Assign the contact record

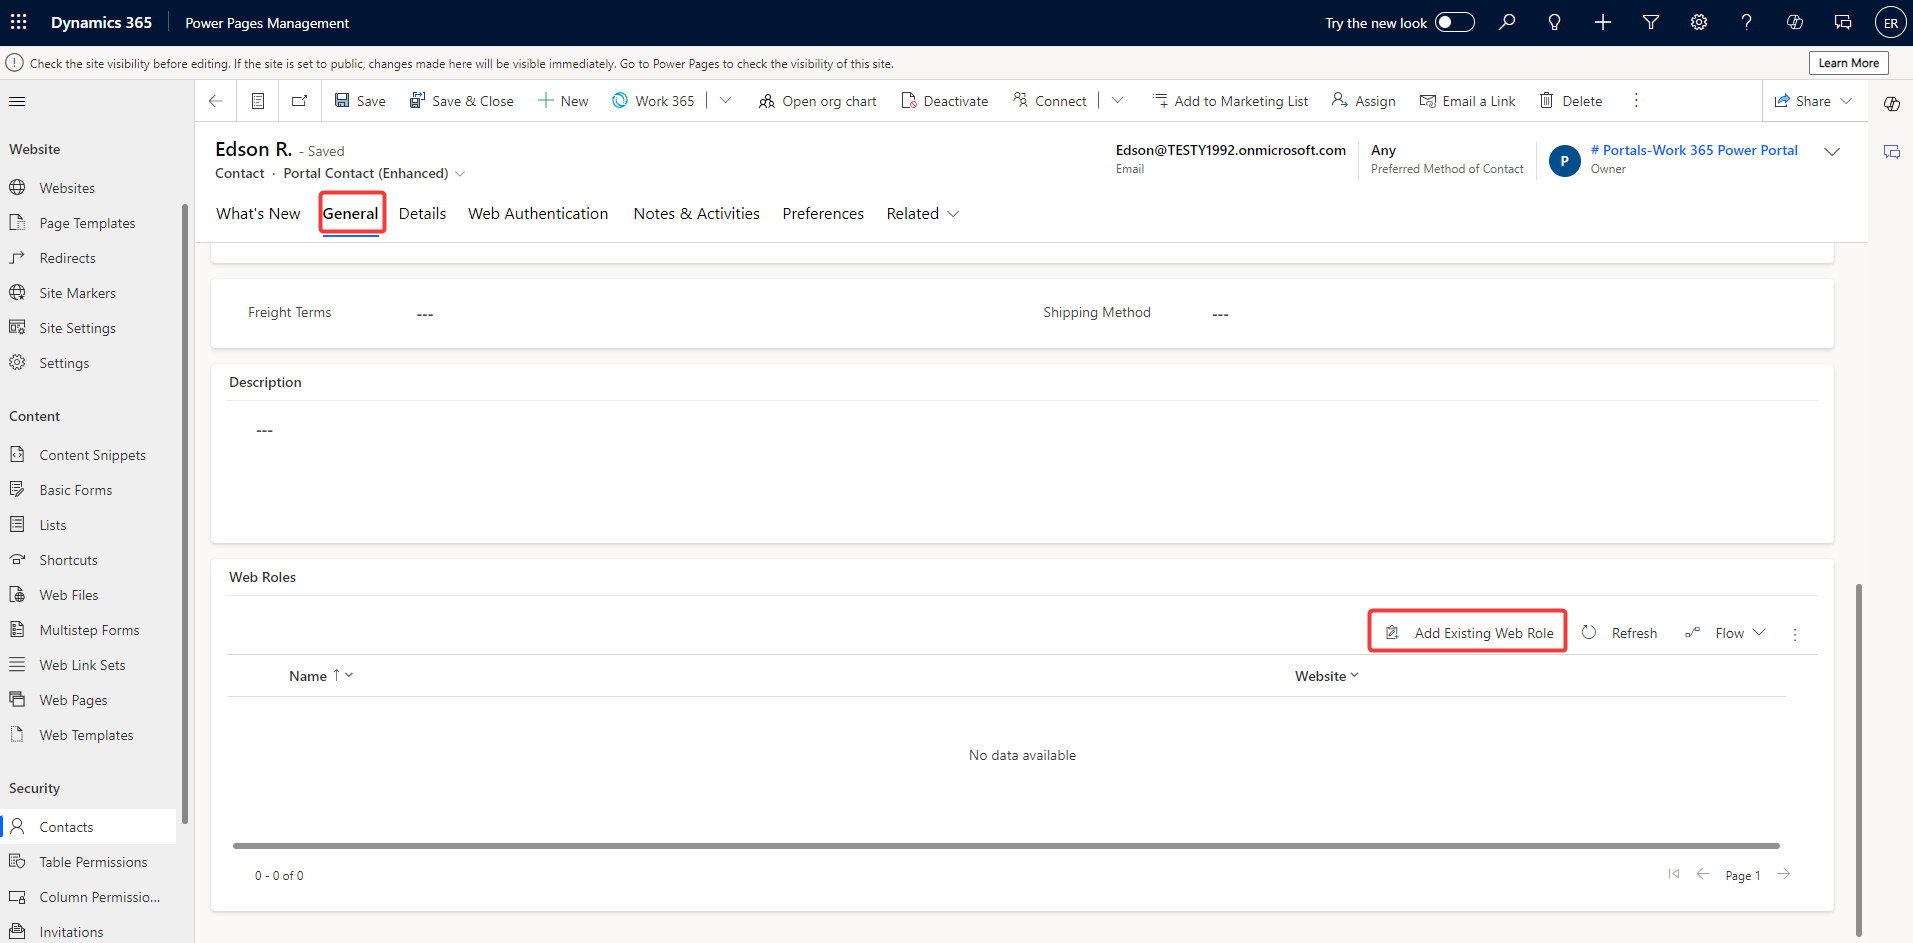[1364, 101]
